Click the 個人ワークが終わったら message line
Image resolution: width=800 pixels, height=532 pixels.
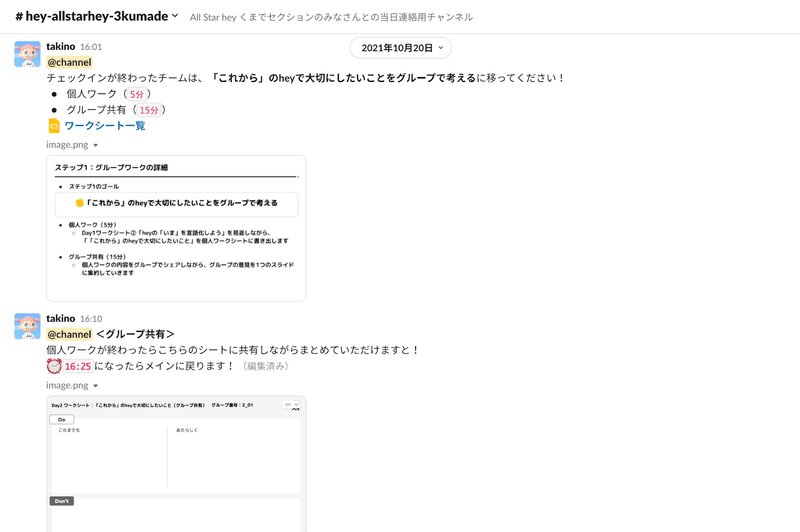[x=233, y=350]
